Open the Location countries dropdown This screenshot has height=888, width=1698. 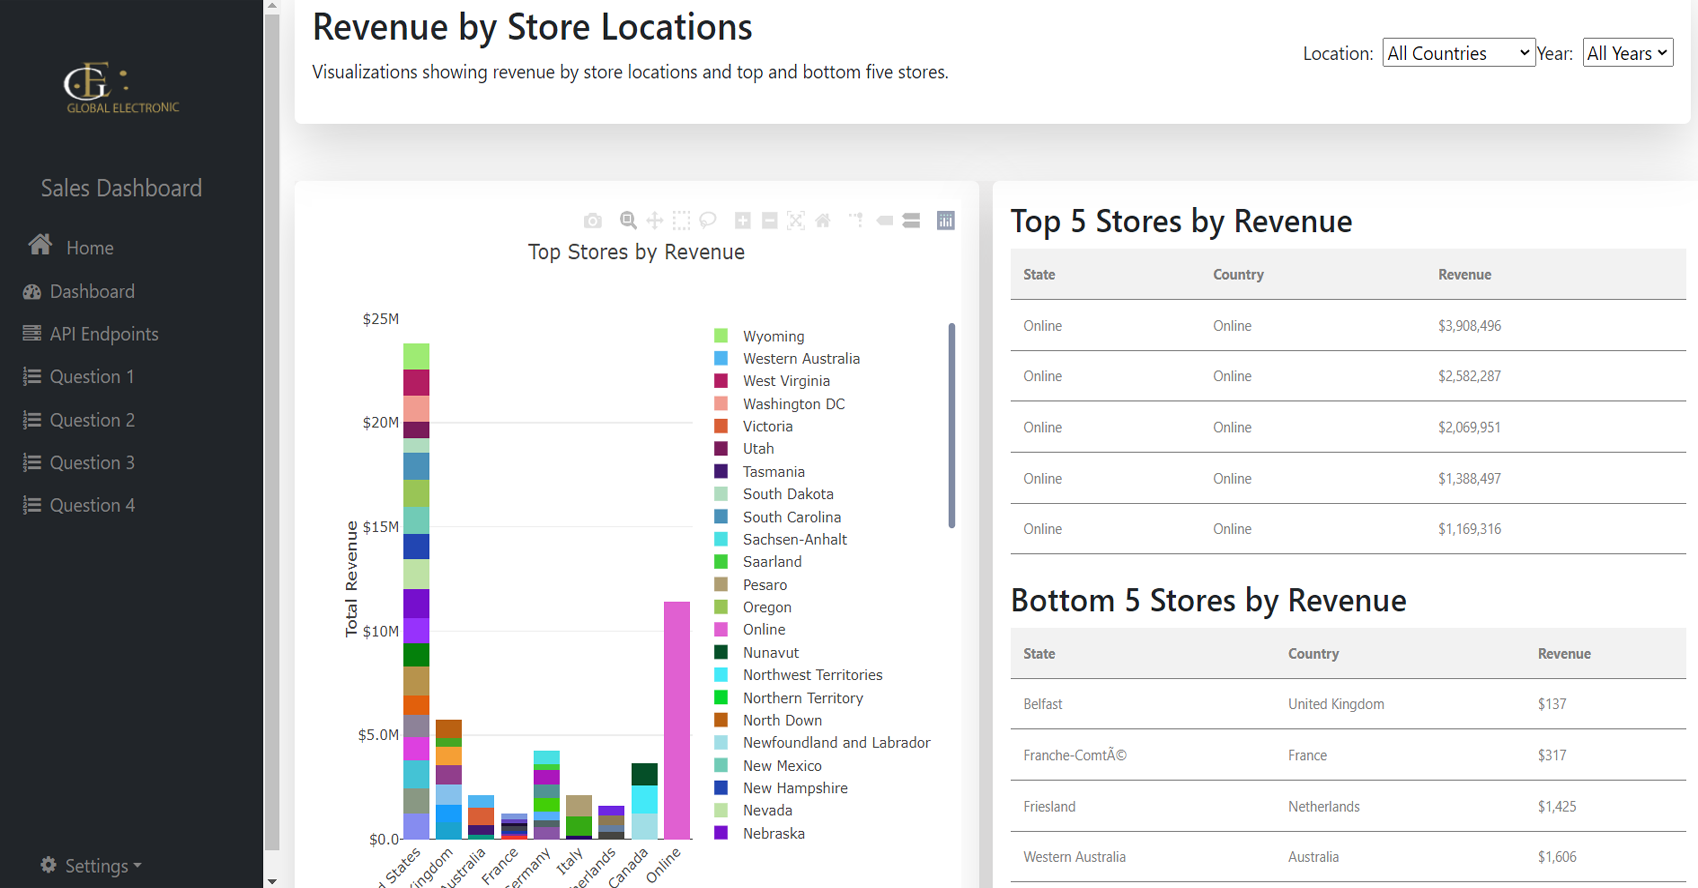click(1458, 53)
